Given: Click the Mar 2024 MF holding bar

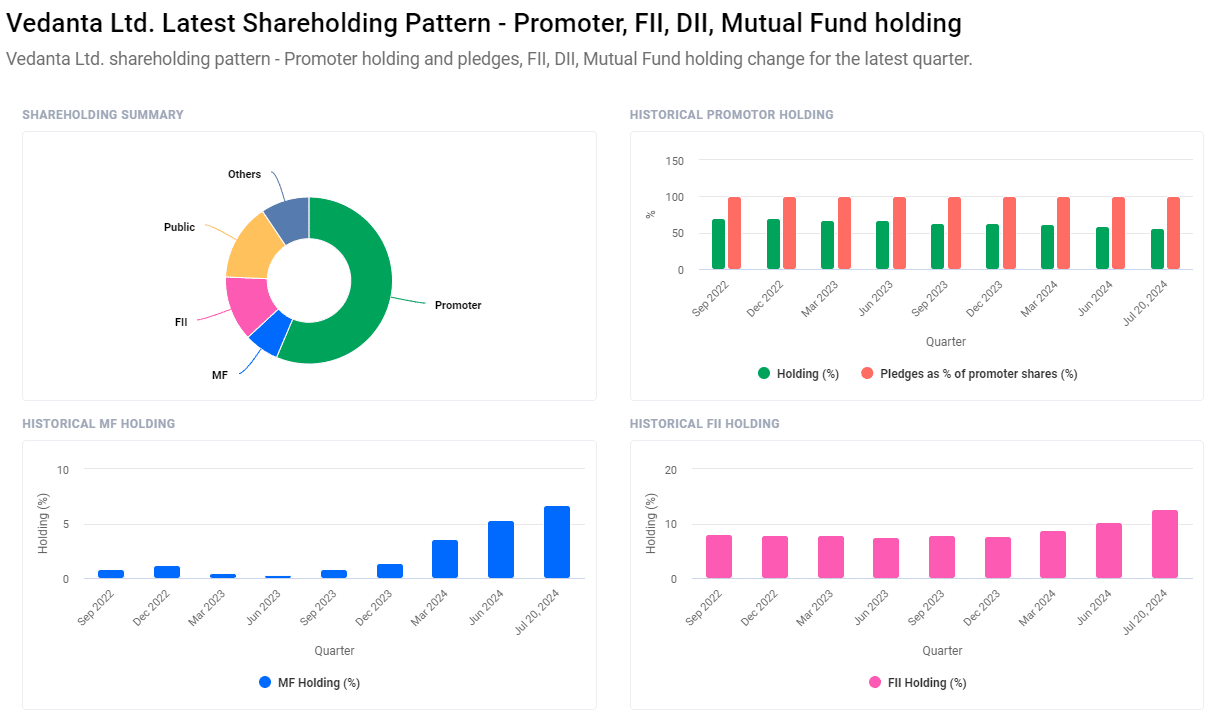Looking at the screenshot, I should click(x=445, y=559).
